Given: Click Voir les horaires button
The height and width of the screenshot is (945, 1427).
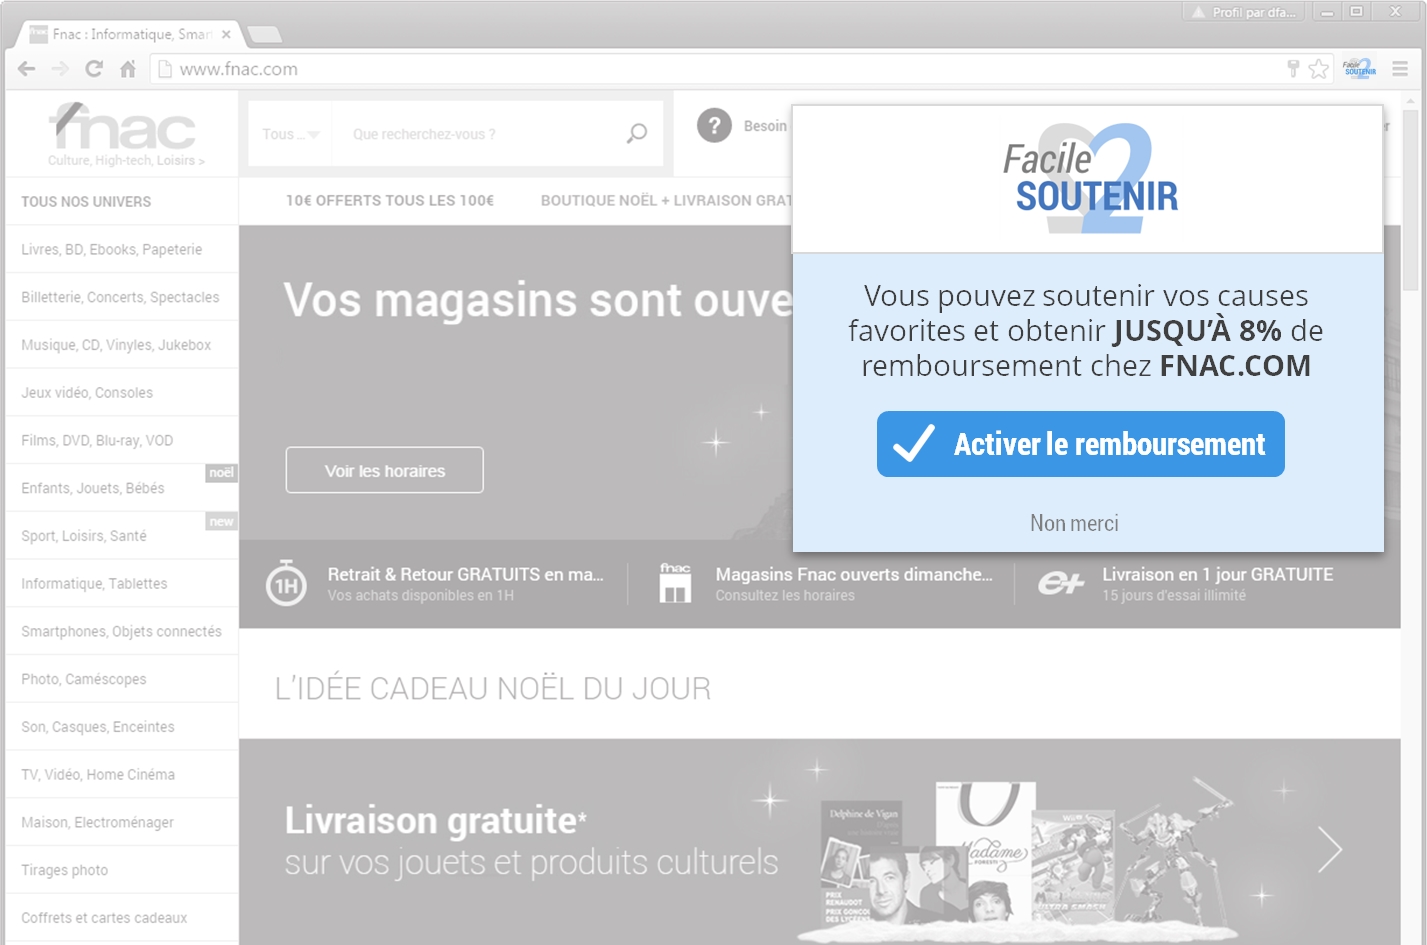Looking at the screenshot, I should [385, 470].
